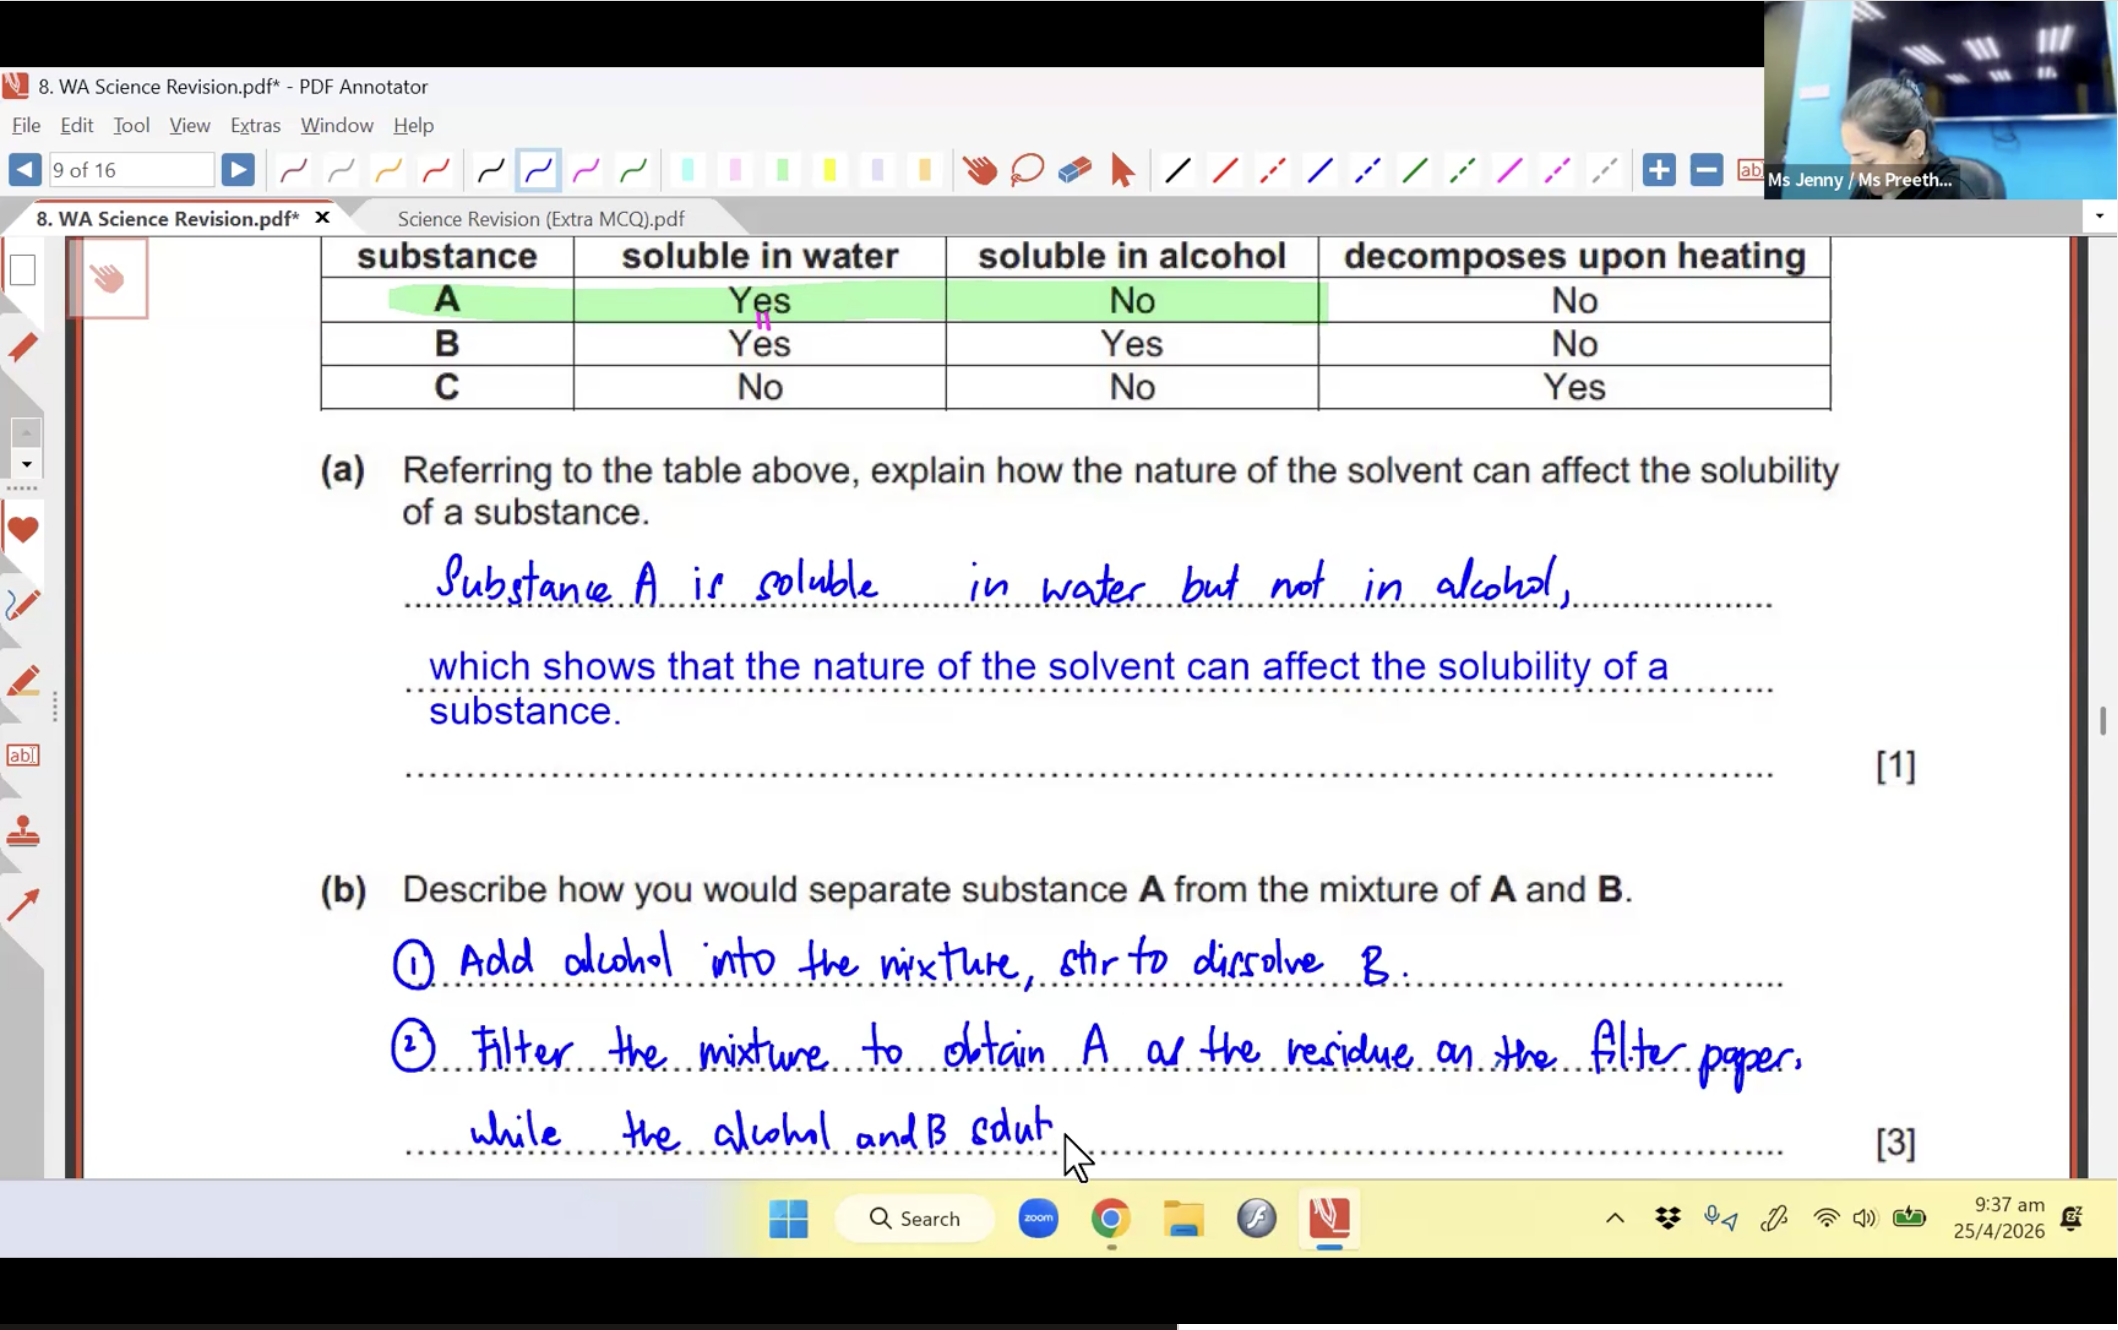Click the page number field
The image size is (2118, 1330).
131,170
